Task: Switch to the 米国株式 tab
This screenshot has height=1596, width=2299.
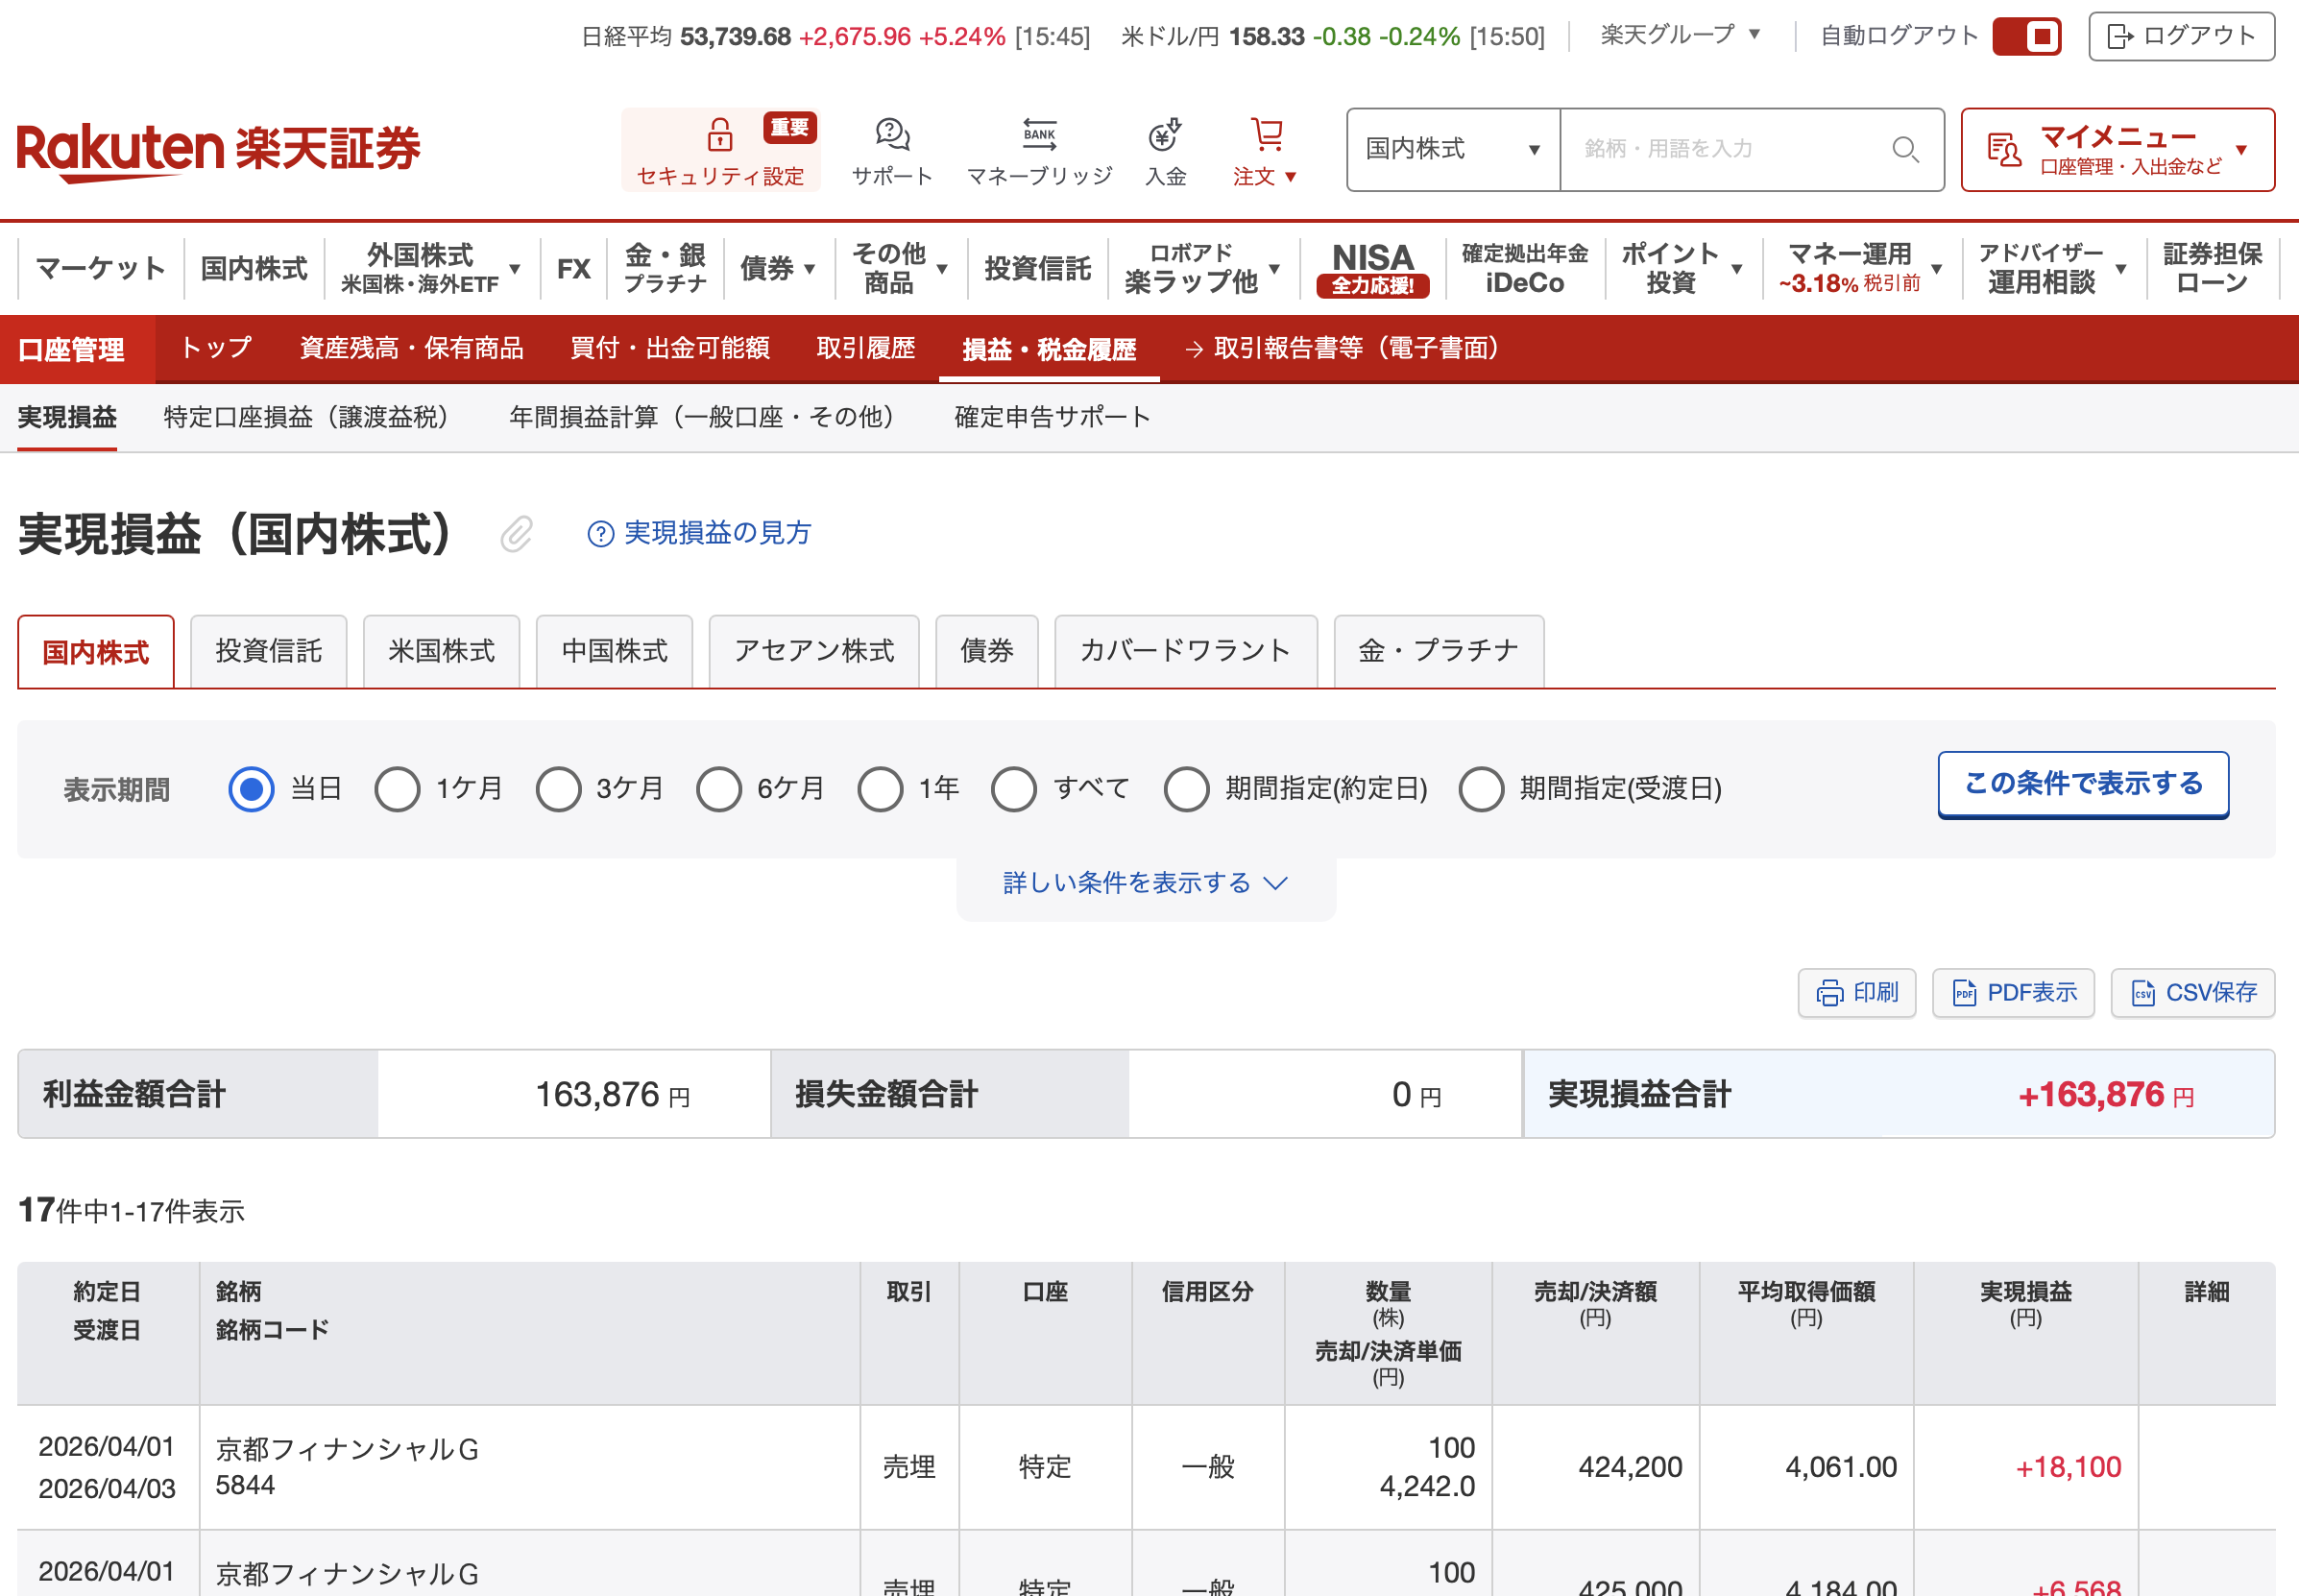Action: [441, 652]
